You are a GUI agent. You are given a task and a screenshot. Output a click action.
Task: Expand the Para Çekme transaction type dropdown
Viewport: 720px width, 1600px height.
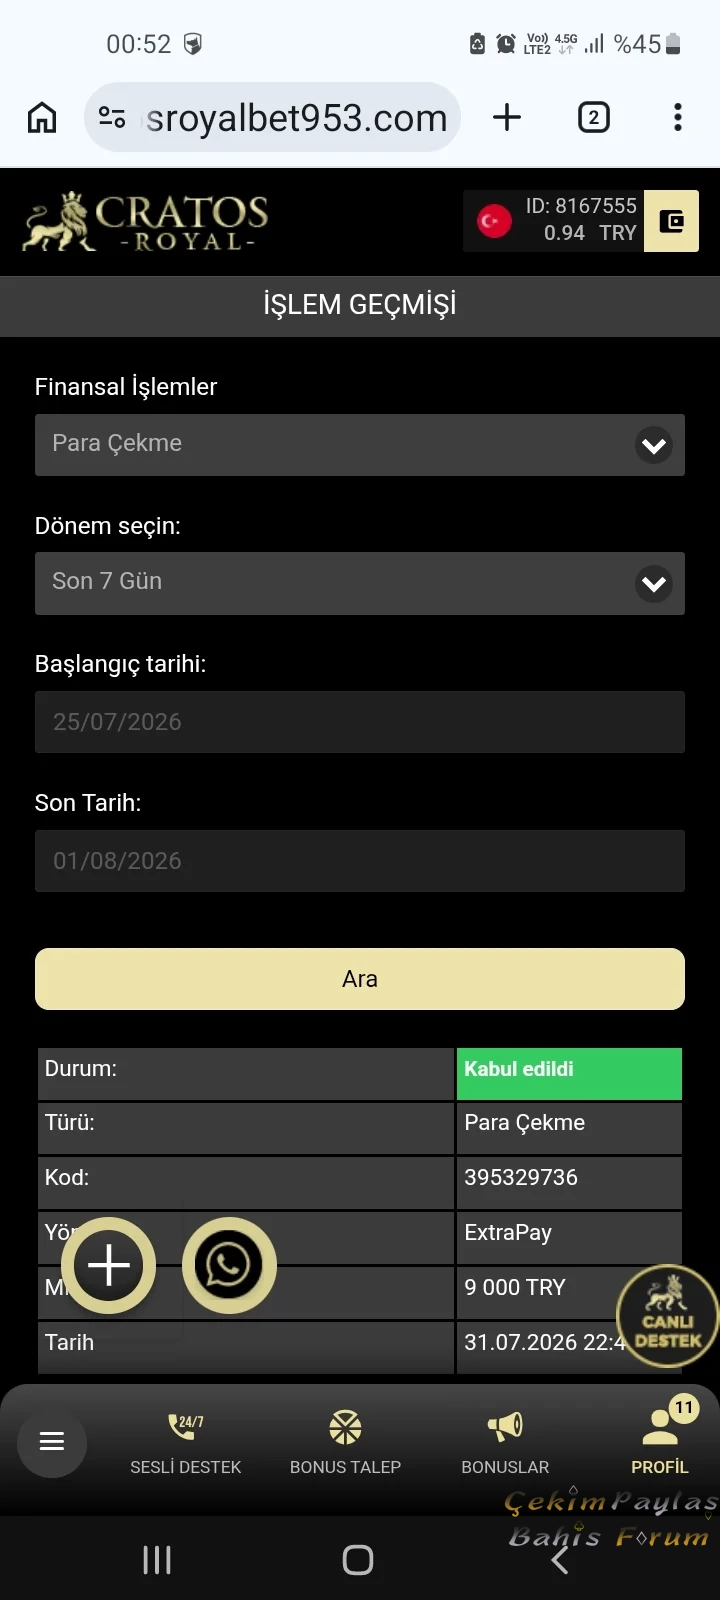click(360, 445)
